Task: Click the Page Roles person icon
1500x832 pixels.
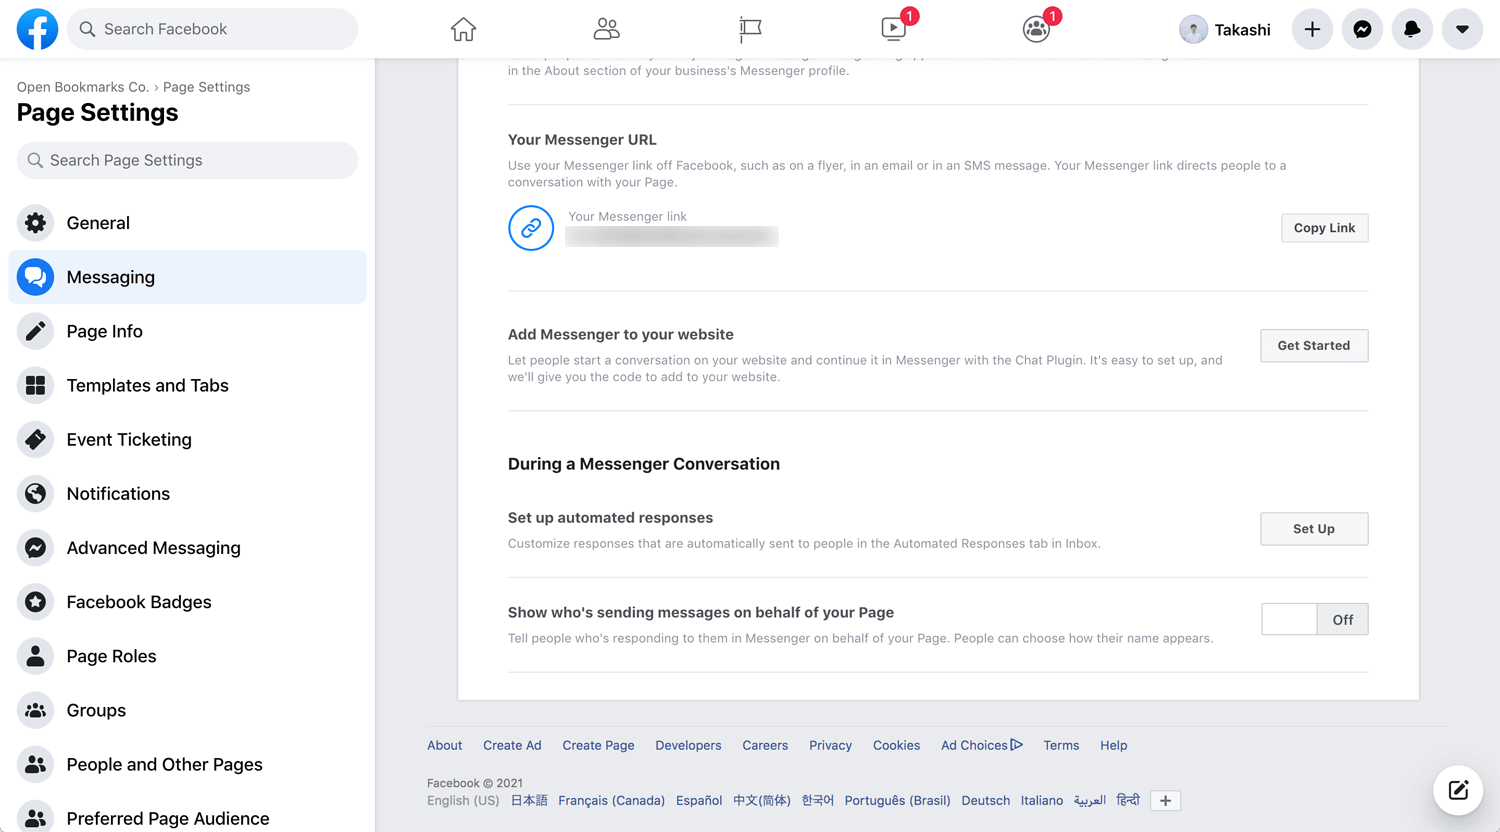Action: 35,655
